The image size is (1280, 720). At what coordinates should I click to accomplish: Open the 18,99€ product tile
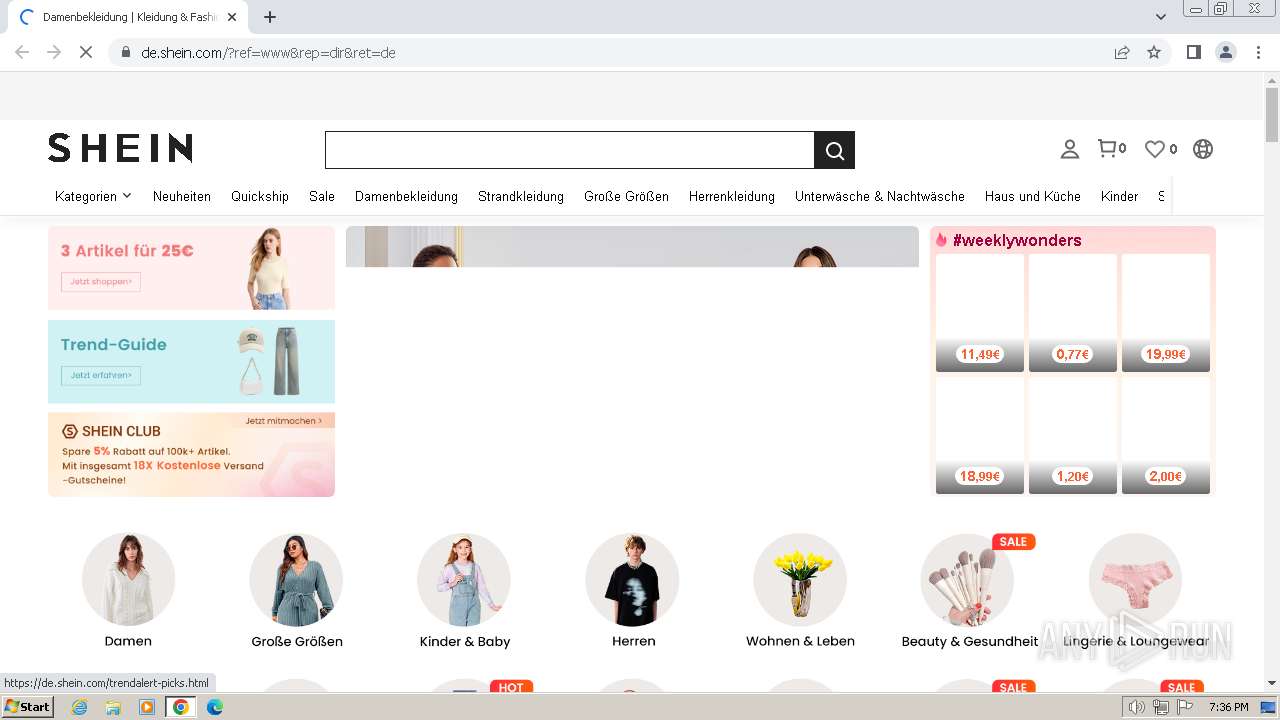point(980,436)
